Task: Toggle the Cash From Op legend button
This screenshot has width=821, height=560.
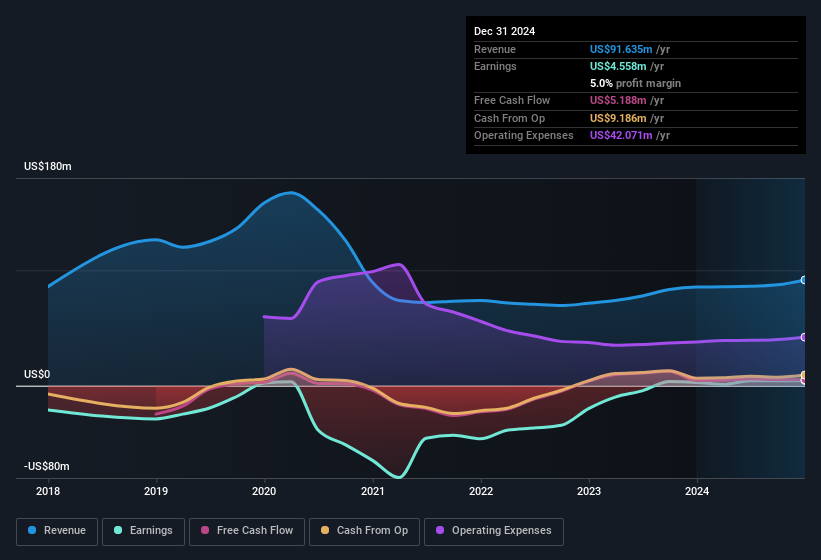Action: [364, 531]
